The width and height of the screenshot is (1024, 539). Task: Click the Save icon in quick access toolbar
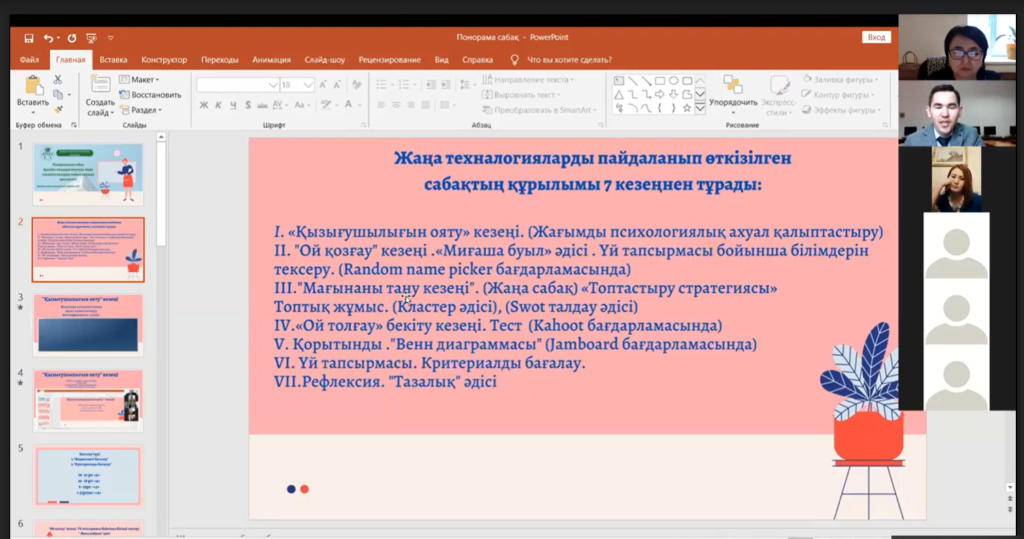(x=29, y=37)
